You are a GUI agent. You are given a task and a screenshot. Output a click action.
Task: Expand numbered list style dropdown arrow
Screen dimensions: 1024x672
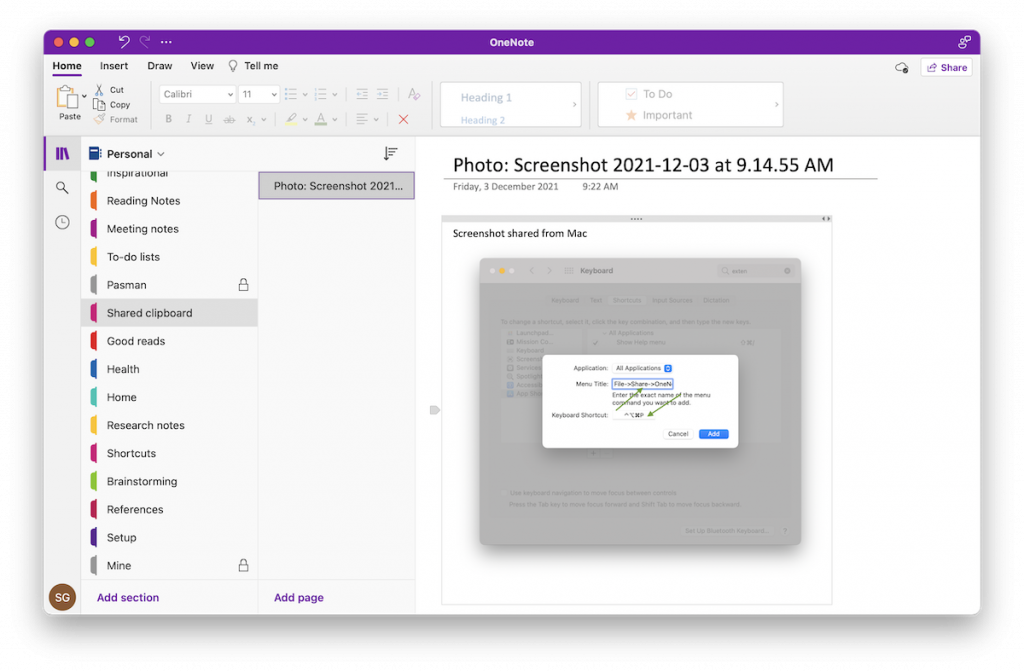[334, 95]
